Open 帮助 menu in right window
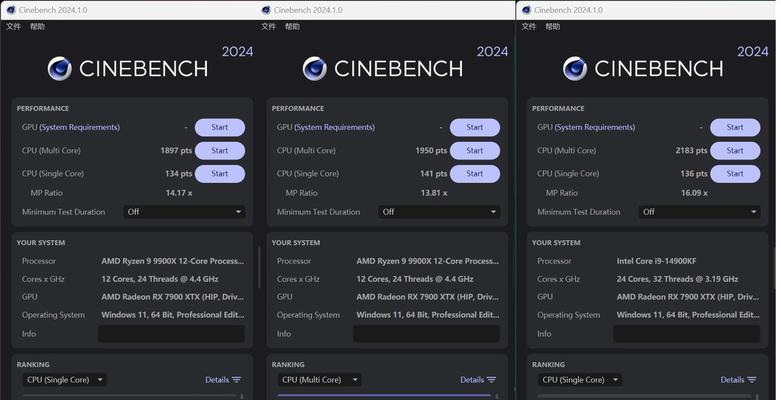 (552, 26)
